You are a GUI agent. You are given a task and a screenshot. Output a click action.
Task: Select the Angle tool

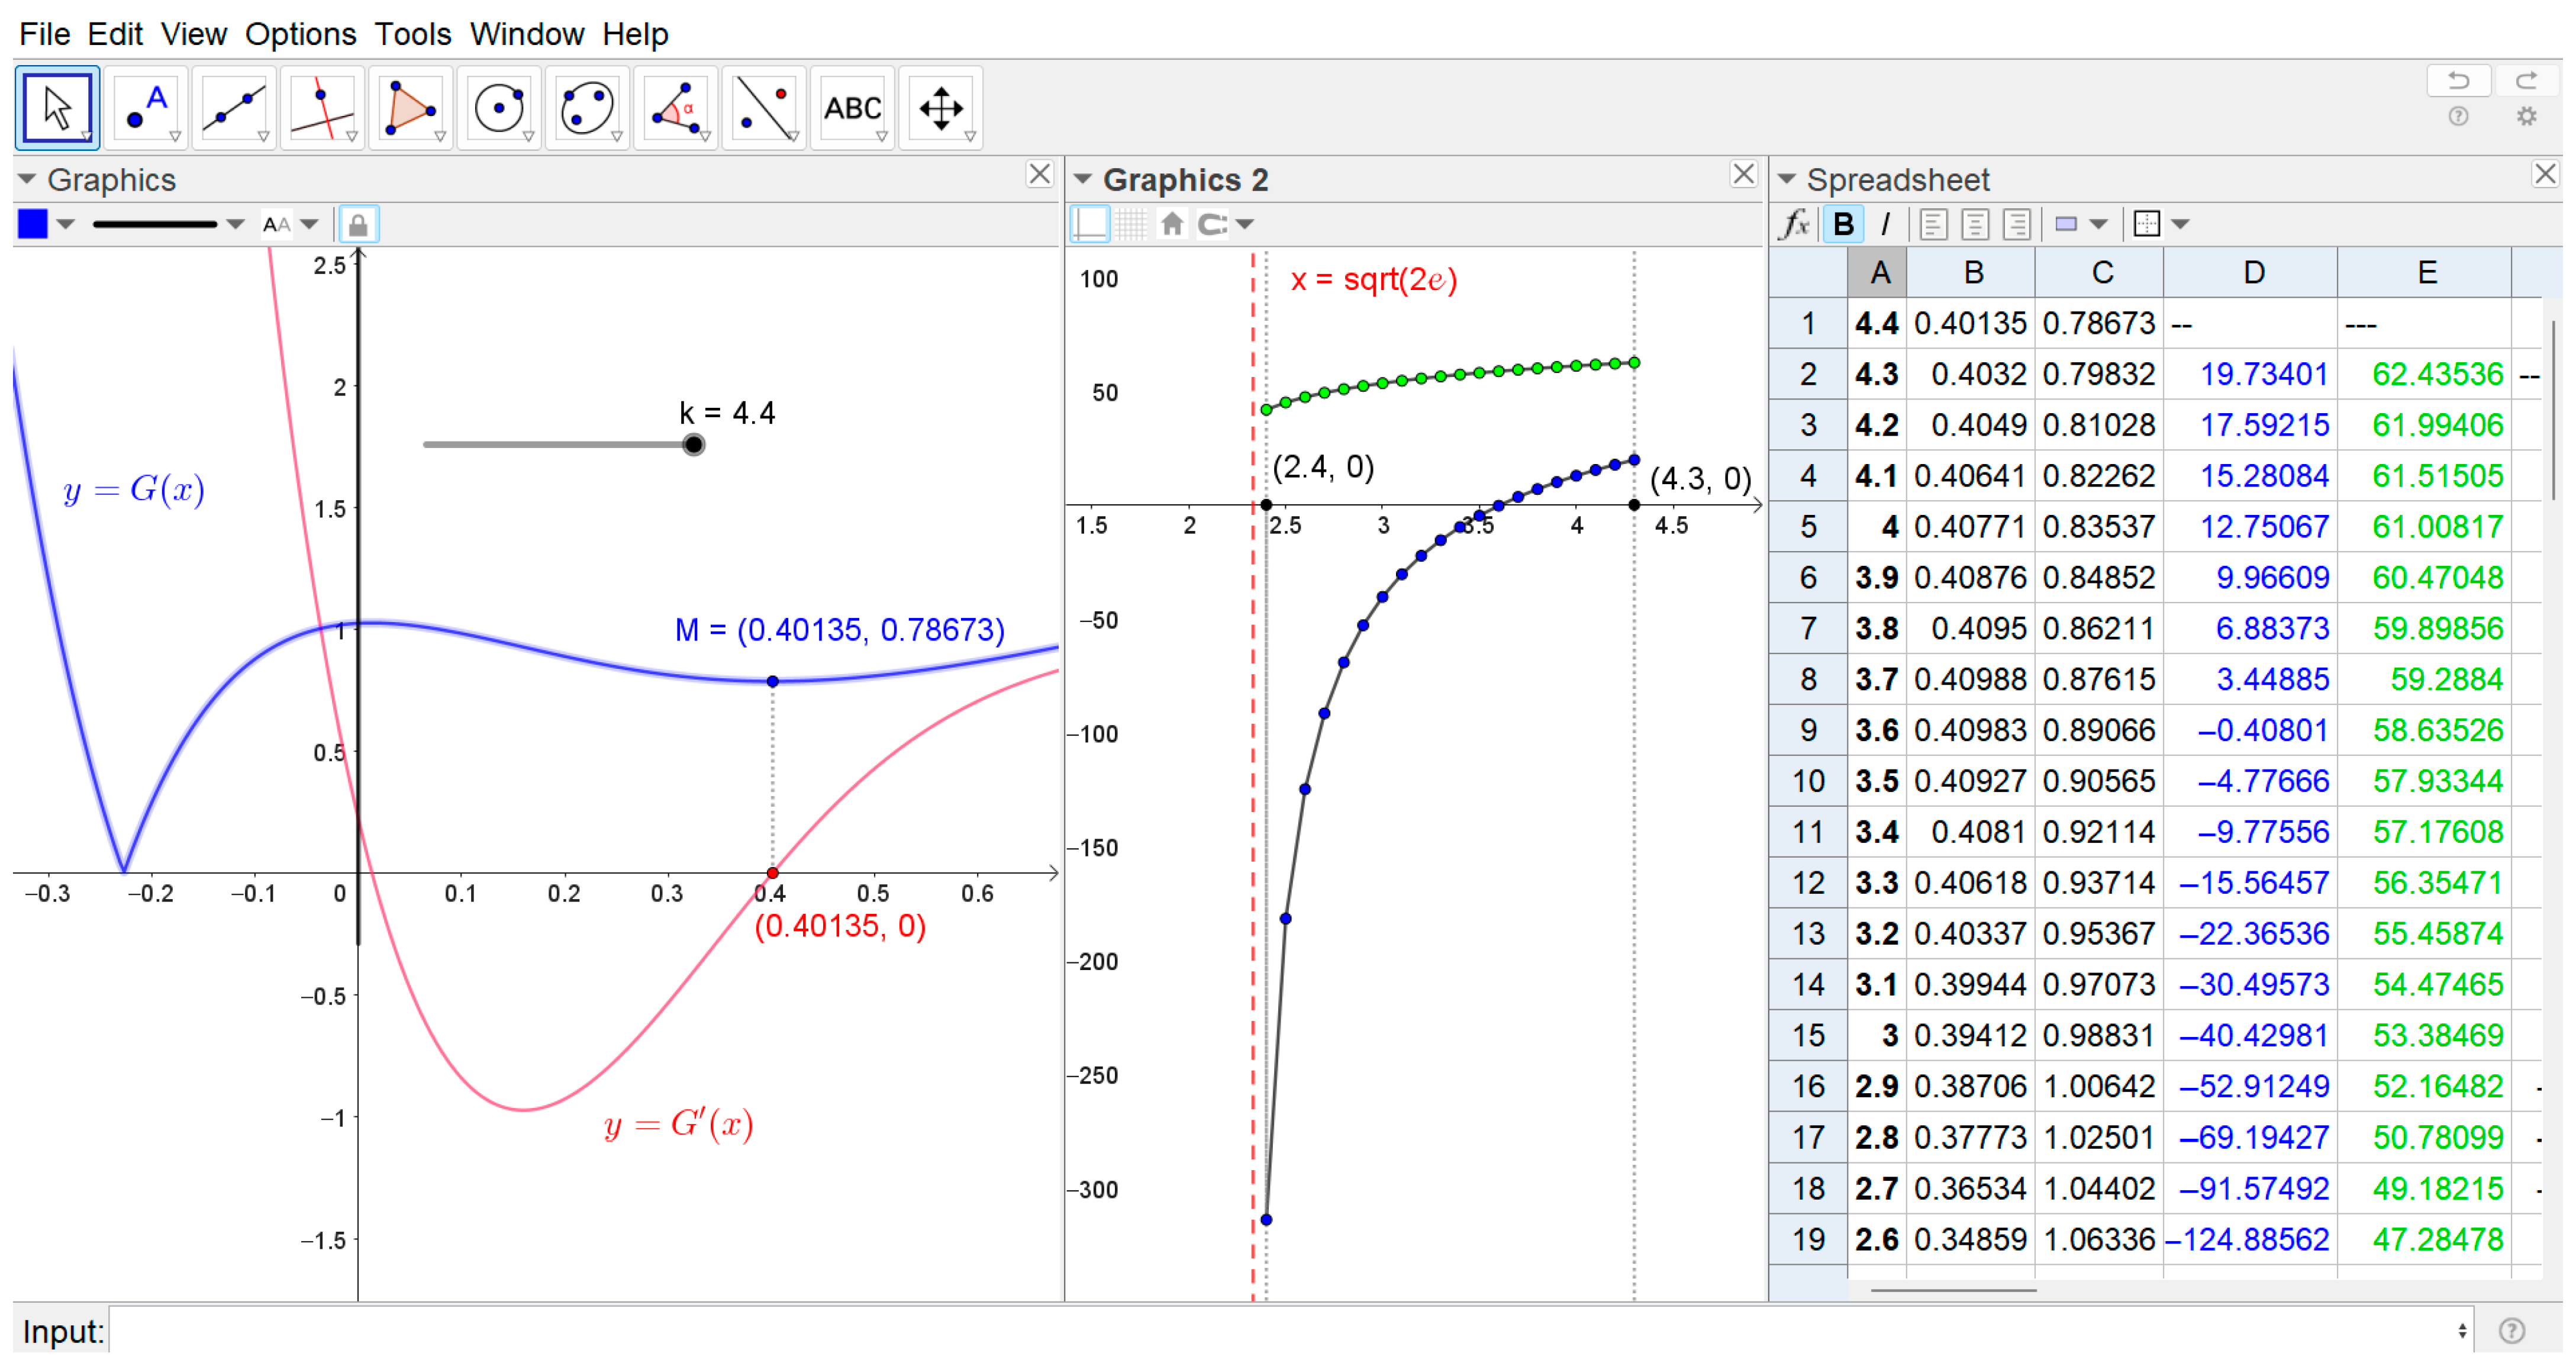coord(676,108)
